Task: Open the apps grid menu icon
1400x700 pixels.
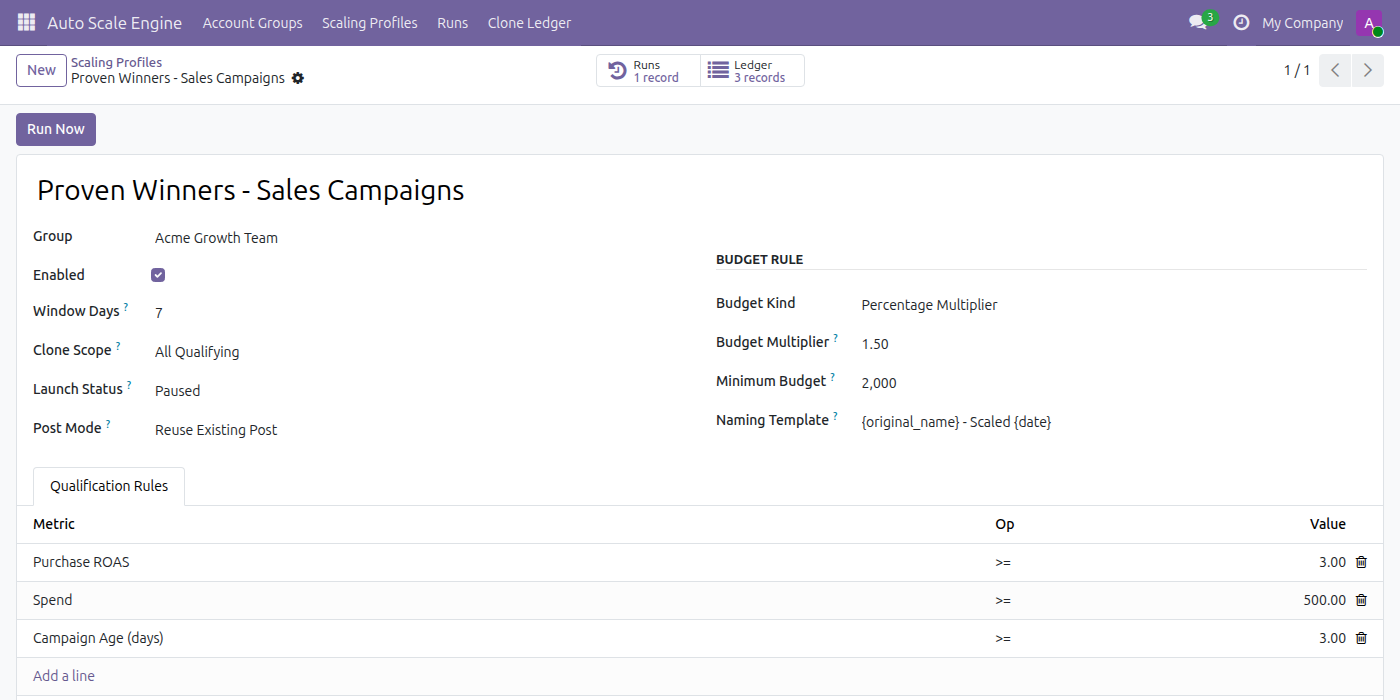Action: click(x=26, y=22)
